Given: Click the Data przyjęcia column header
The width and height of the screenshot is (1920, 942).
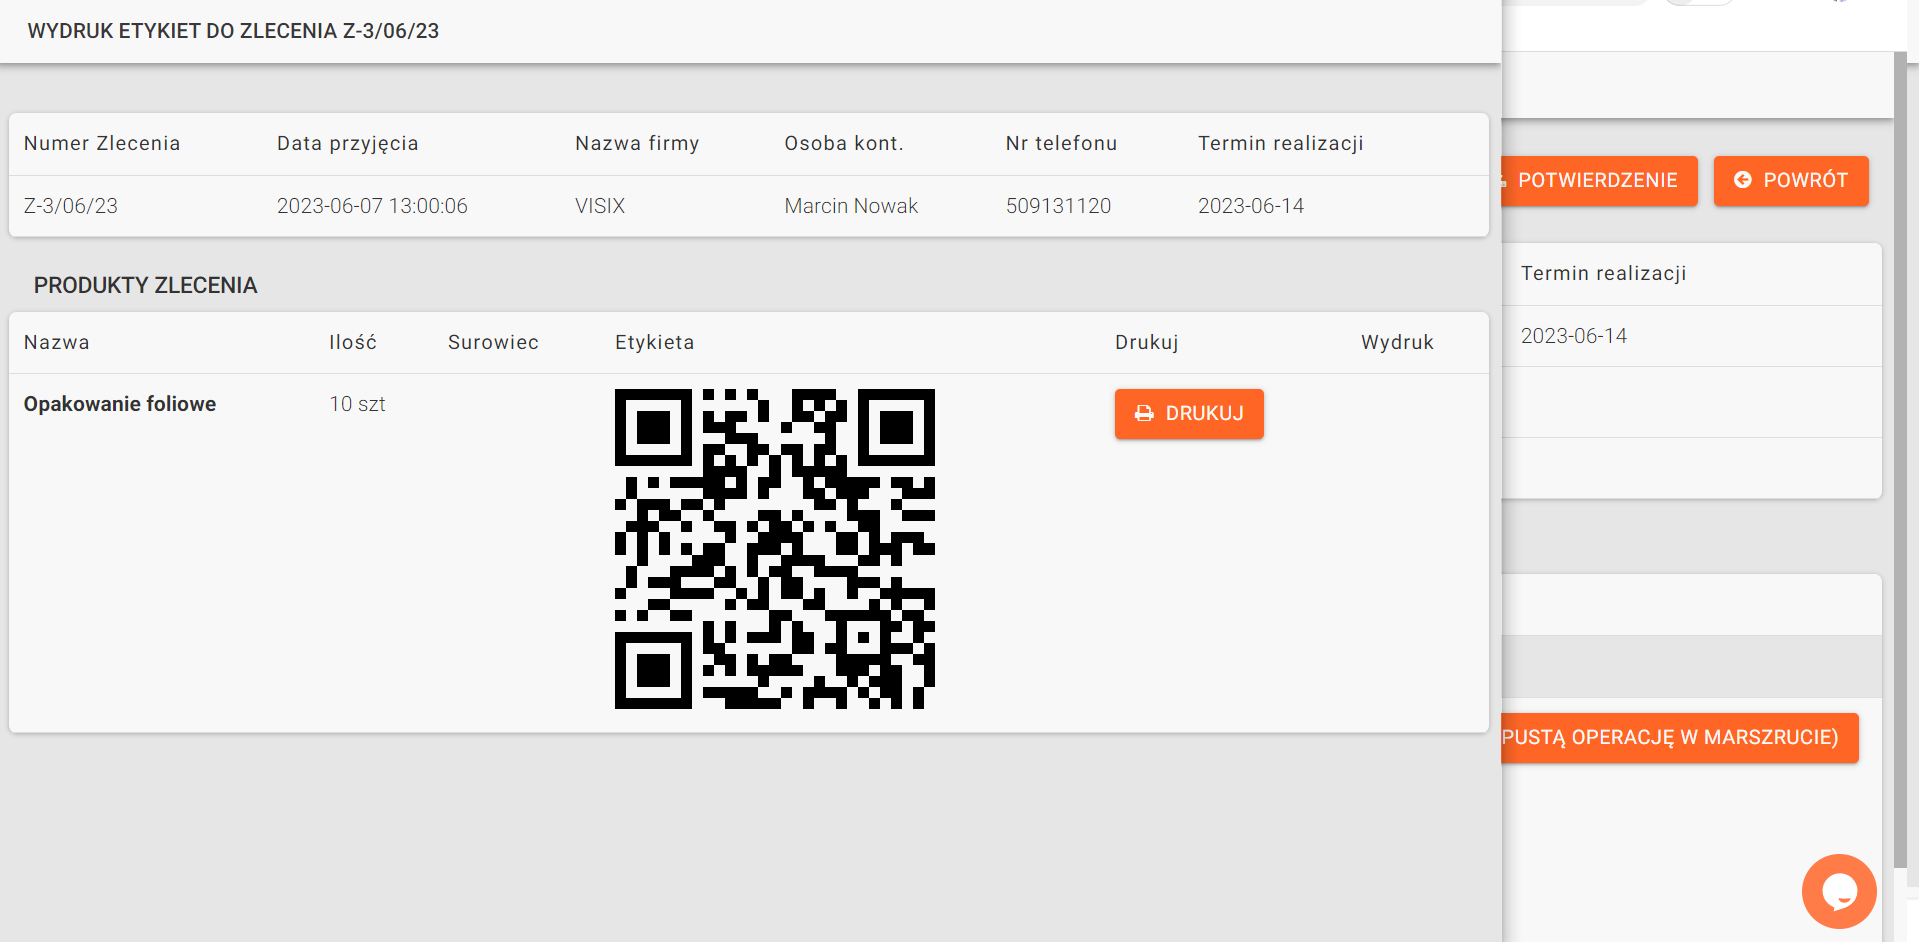Looking at the screenshot, I should pyautogui.click(x=347, y=144).
